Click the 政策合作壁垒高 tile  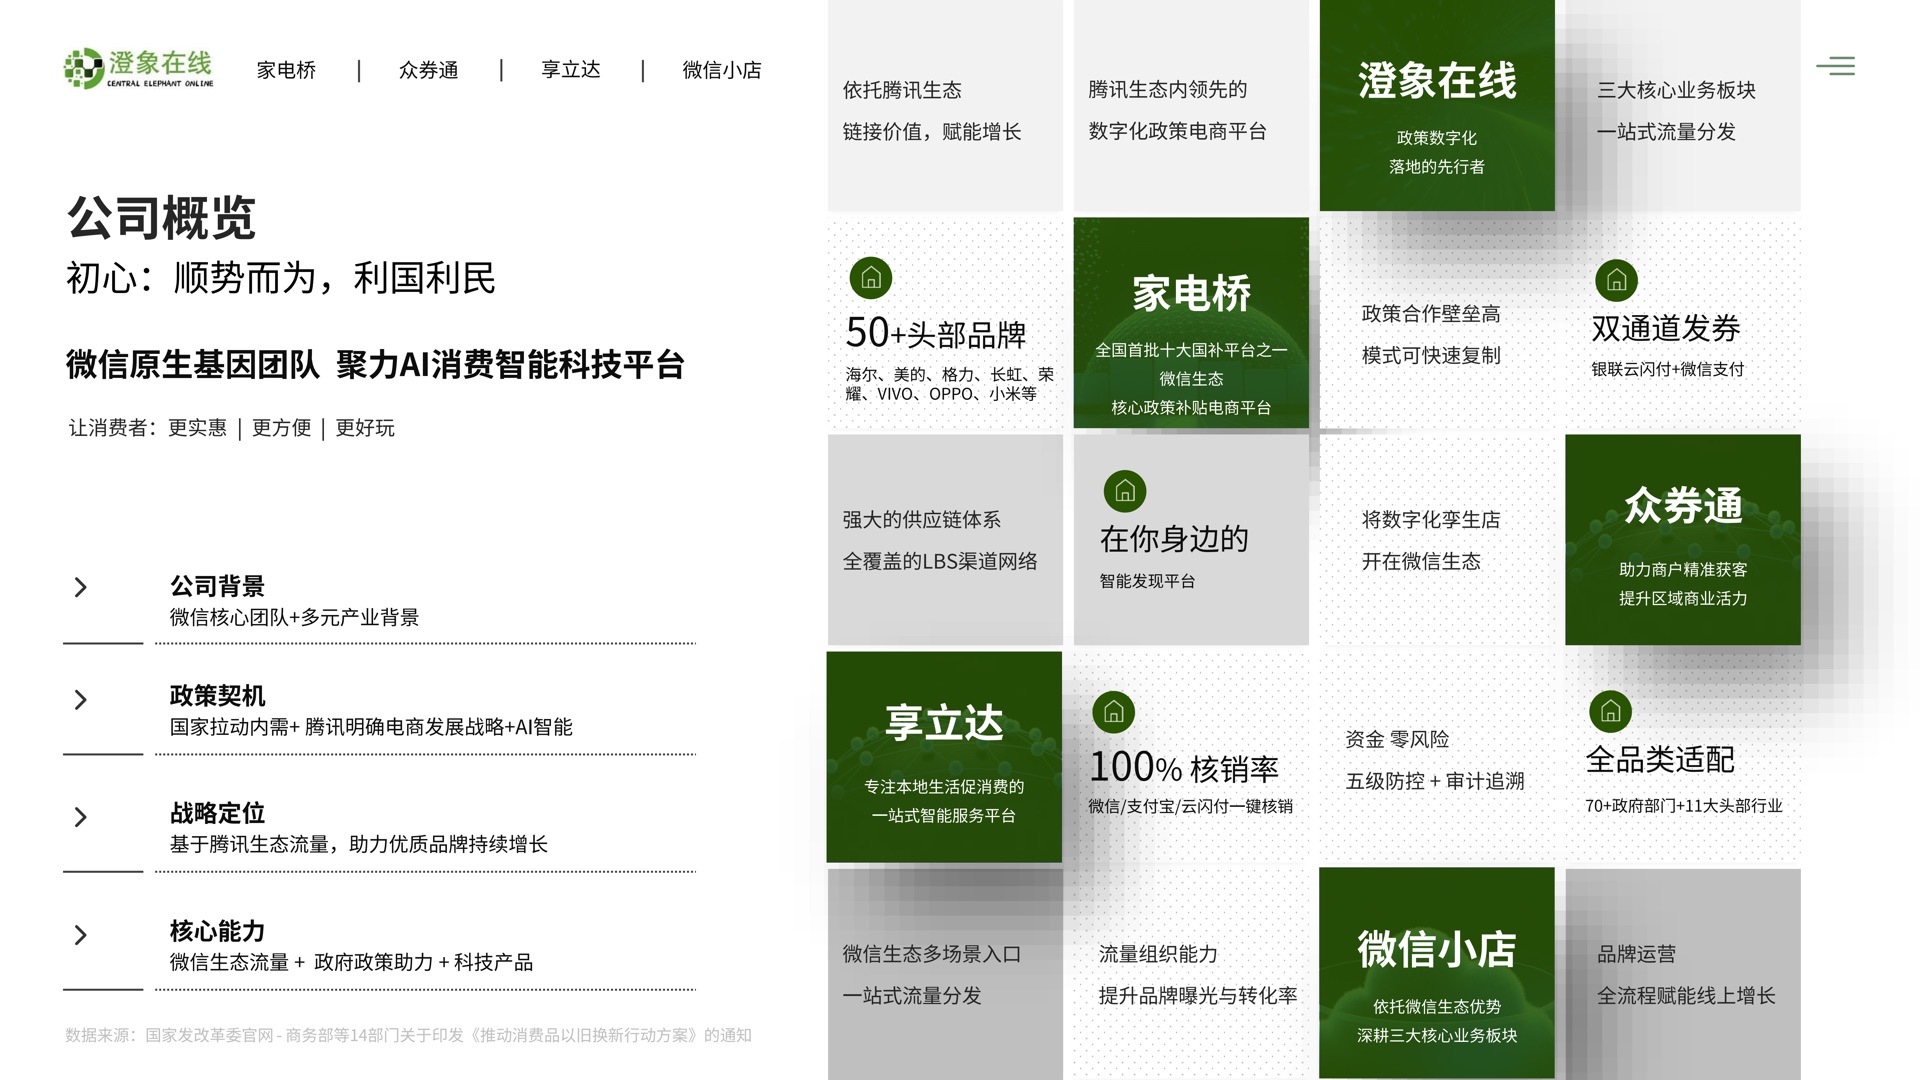[1437, 323]
